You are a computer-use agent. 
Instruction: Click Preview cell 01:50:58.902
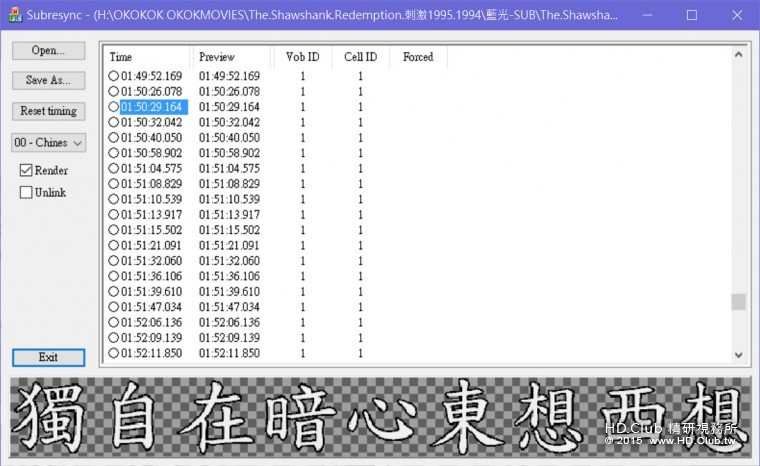point(229,153)
